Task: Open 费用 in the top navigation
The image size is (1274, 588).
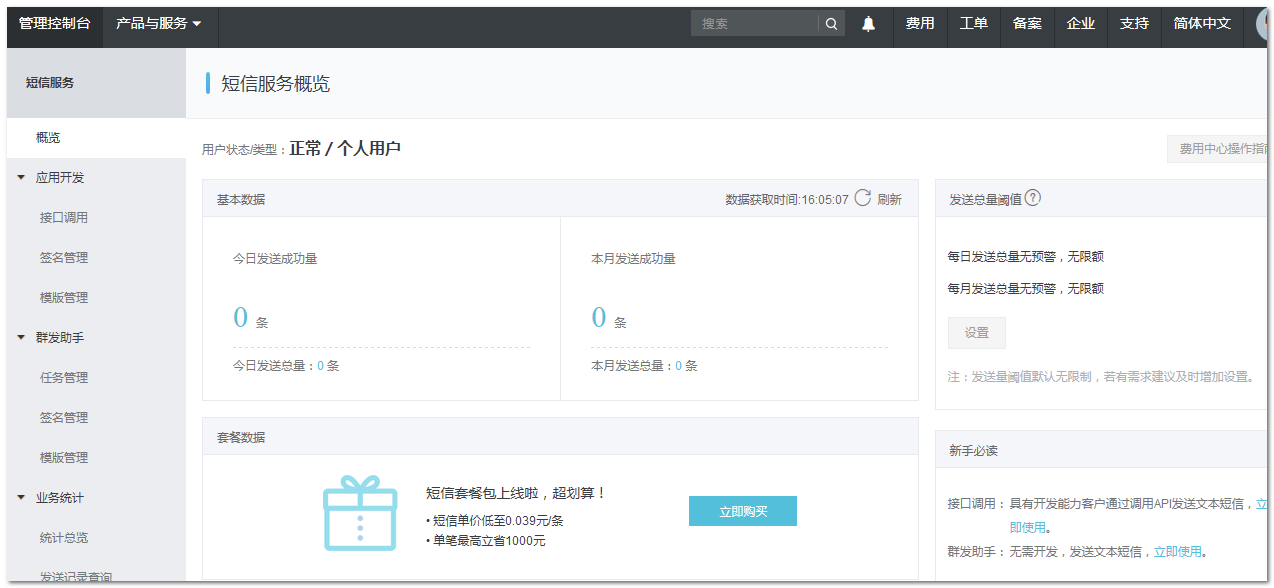Action: (920, 24)
